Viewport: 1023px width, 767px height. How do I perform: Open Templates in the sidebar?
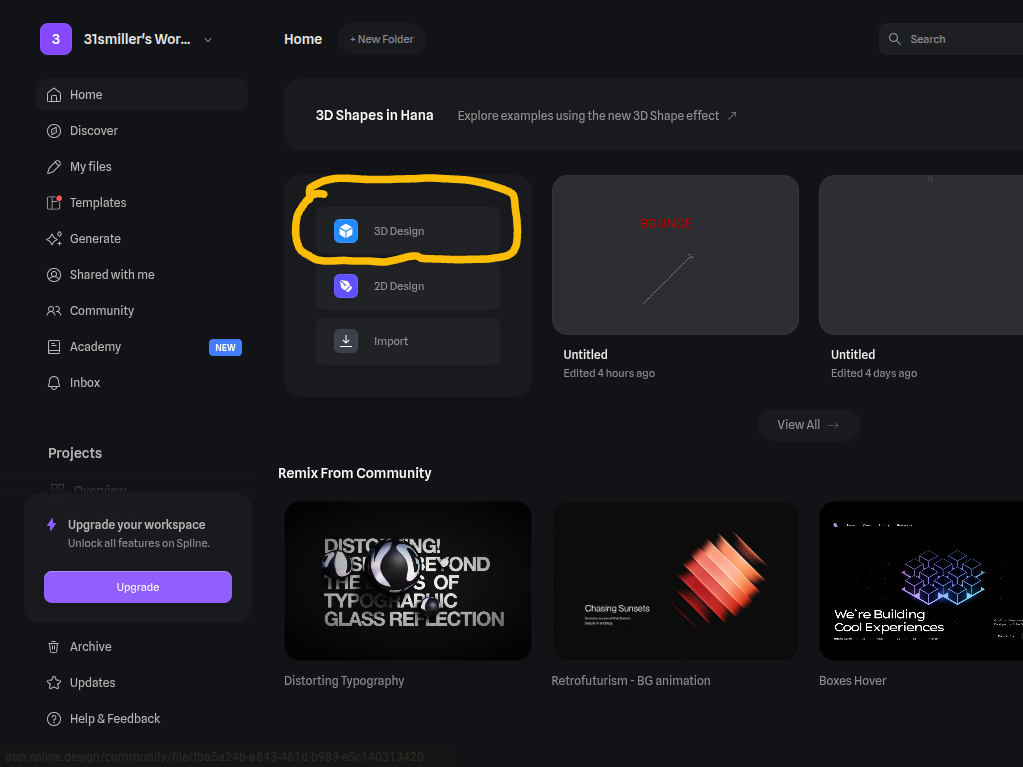pyautogui.click(x=142, y=203)
